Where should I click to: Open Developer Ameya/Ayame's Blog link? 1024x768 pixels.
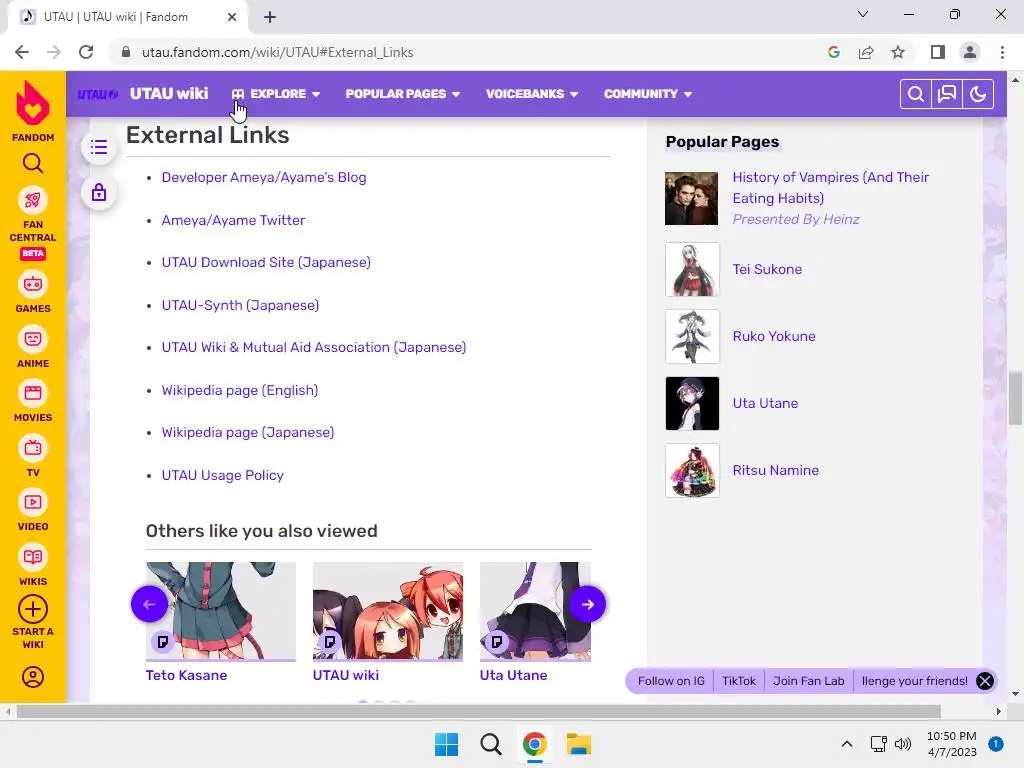coord(264,178)
